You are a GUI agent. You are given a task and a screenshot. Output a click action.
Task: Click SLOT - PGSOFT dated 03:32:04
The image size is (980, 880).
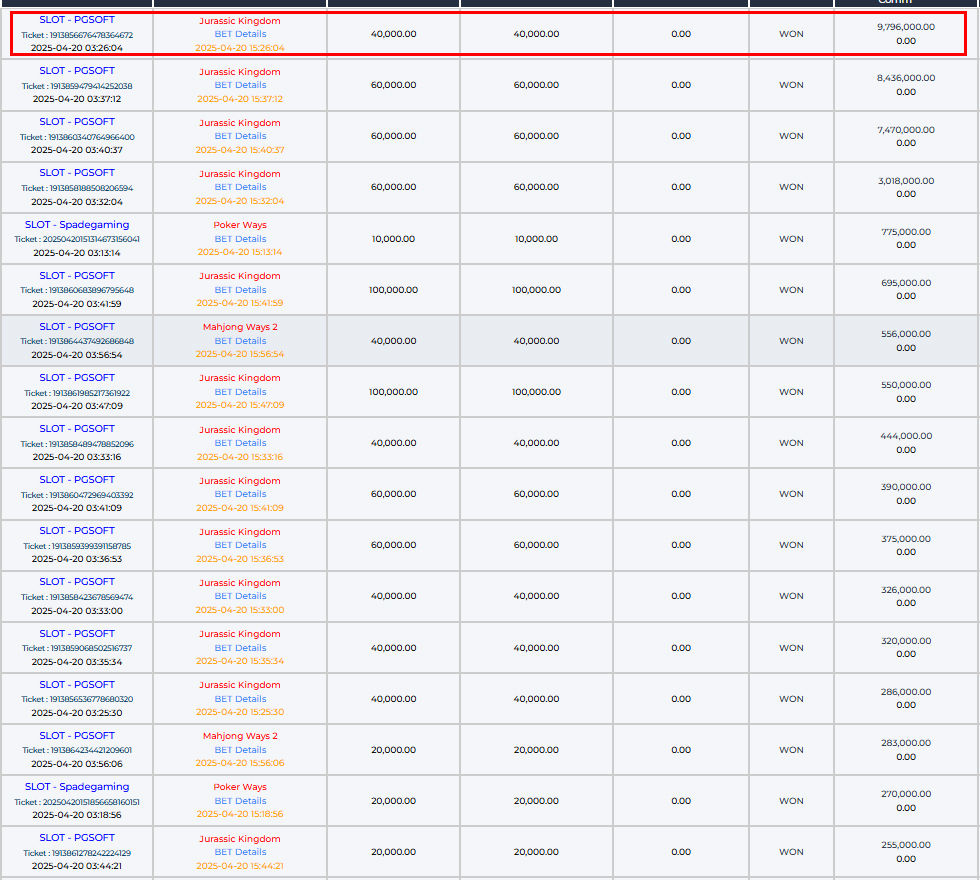point(77,172)
